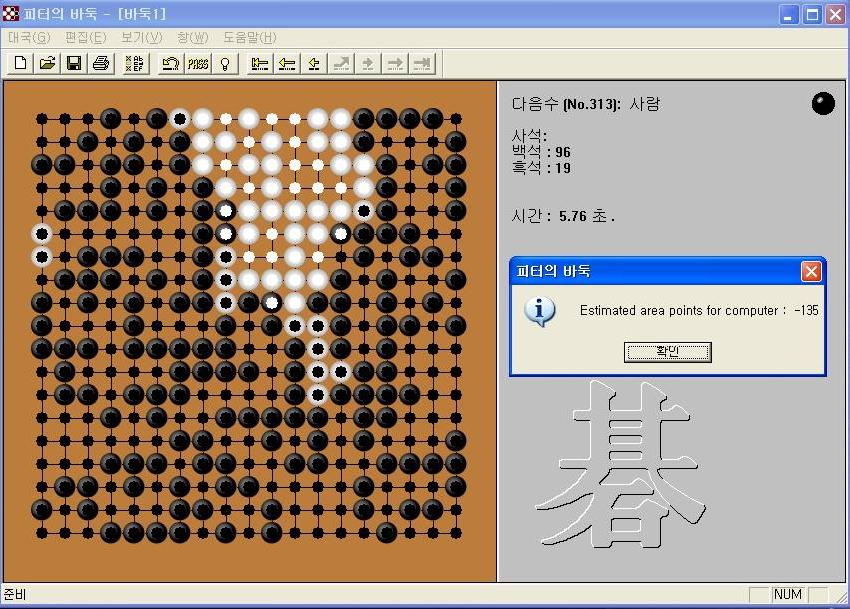The height and width of the screenshot is (609, 850).
Task: Click the app icon in title bar
Action: coord(10,14)
